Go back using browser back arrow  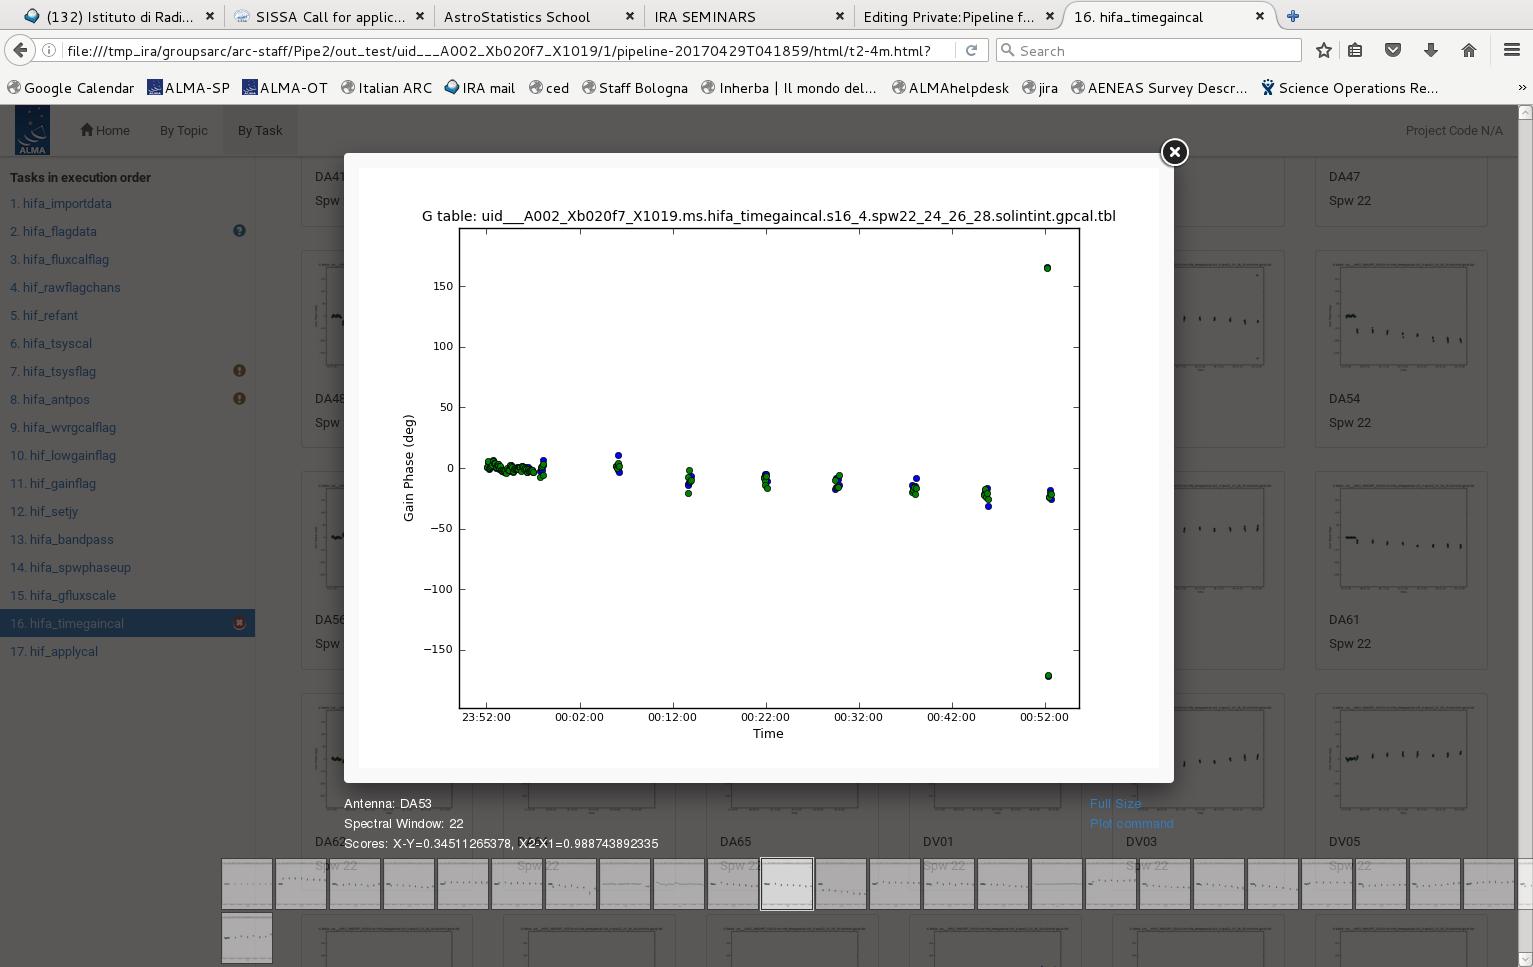point(20,50)
